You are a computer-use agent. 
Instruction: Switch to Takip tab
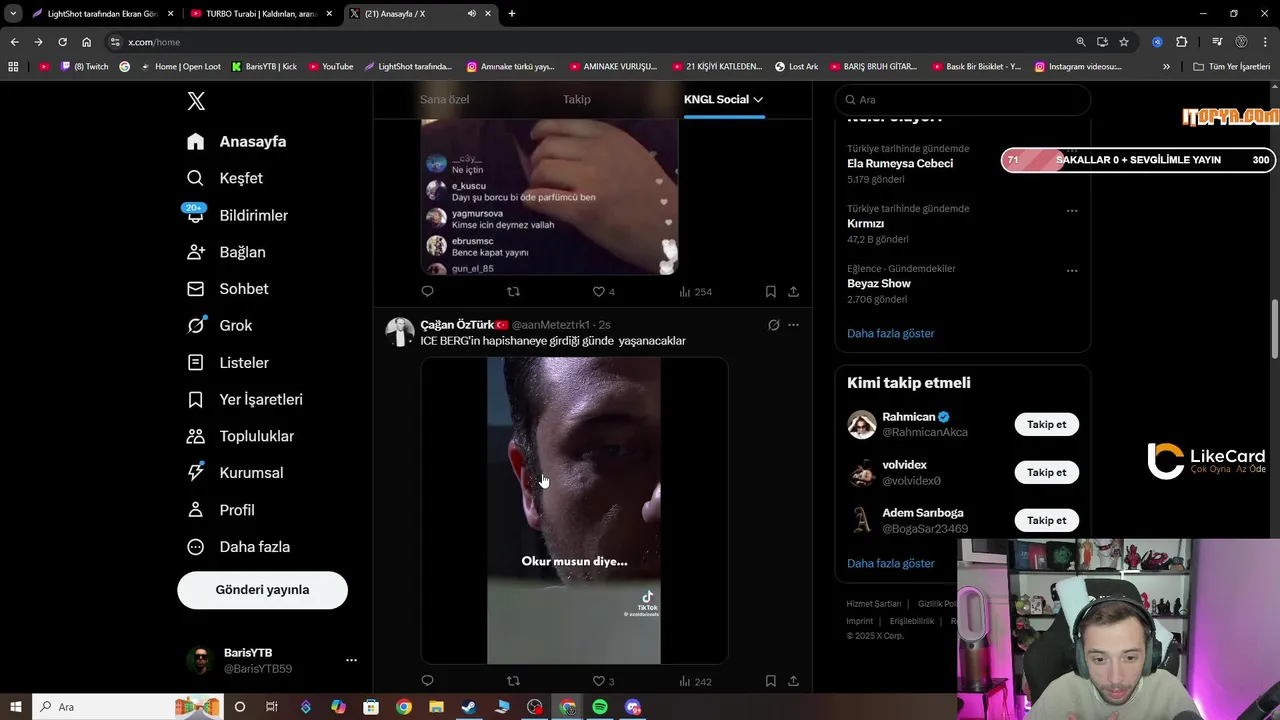tap(577, 99)
